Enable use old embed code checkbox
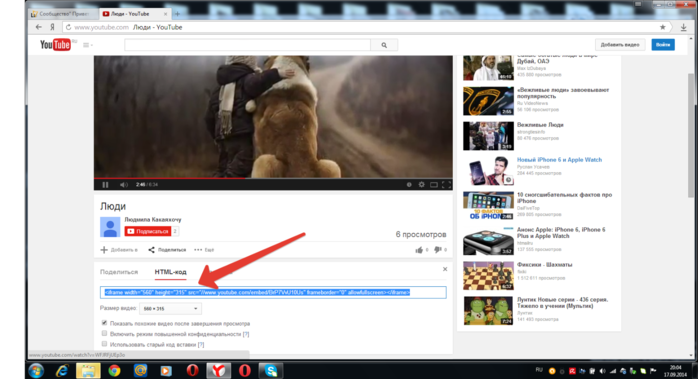Screen dimensions: 698x379 coord(104,344)
